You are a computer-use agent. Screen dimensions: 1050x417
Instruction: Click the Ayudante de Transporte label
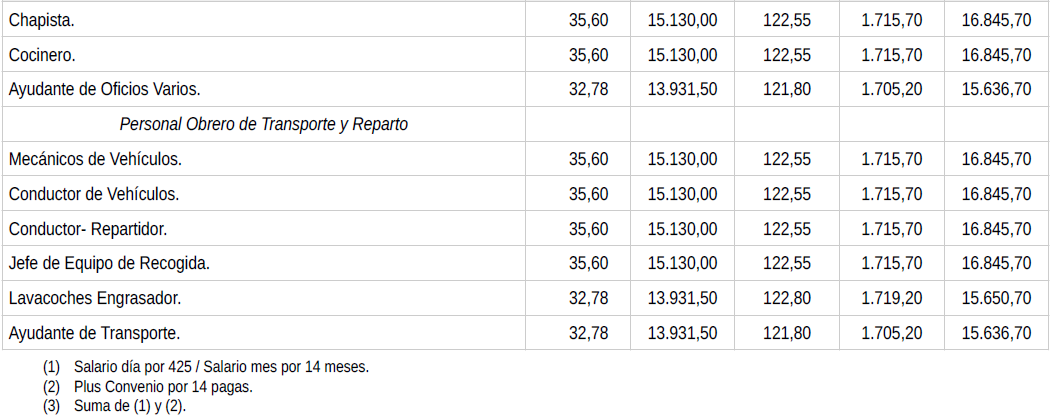[x=94, y=333]
